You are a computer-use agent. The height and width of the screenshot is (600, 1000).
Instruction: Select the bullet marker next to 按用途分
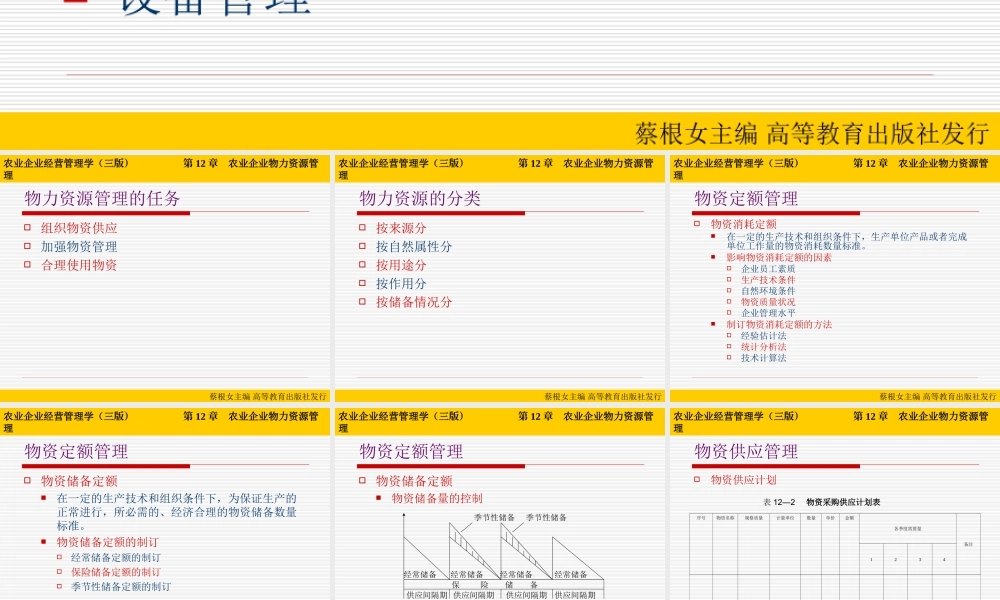(x=362, y=265)
